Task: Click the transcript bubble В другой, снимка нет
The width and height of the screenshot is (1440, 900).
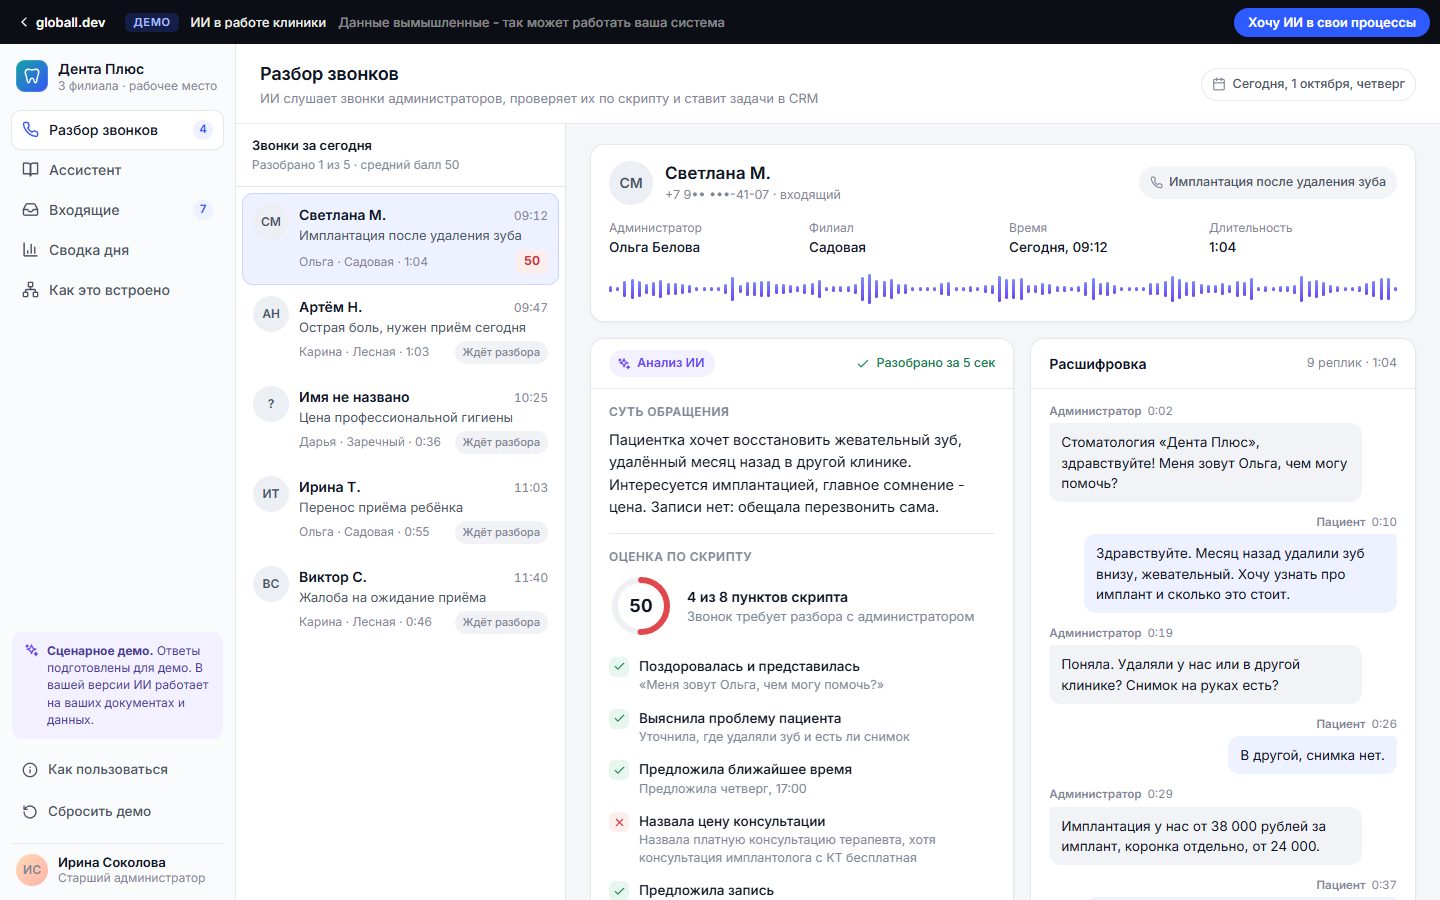Action: (x=1312, y=756)
